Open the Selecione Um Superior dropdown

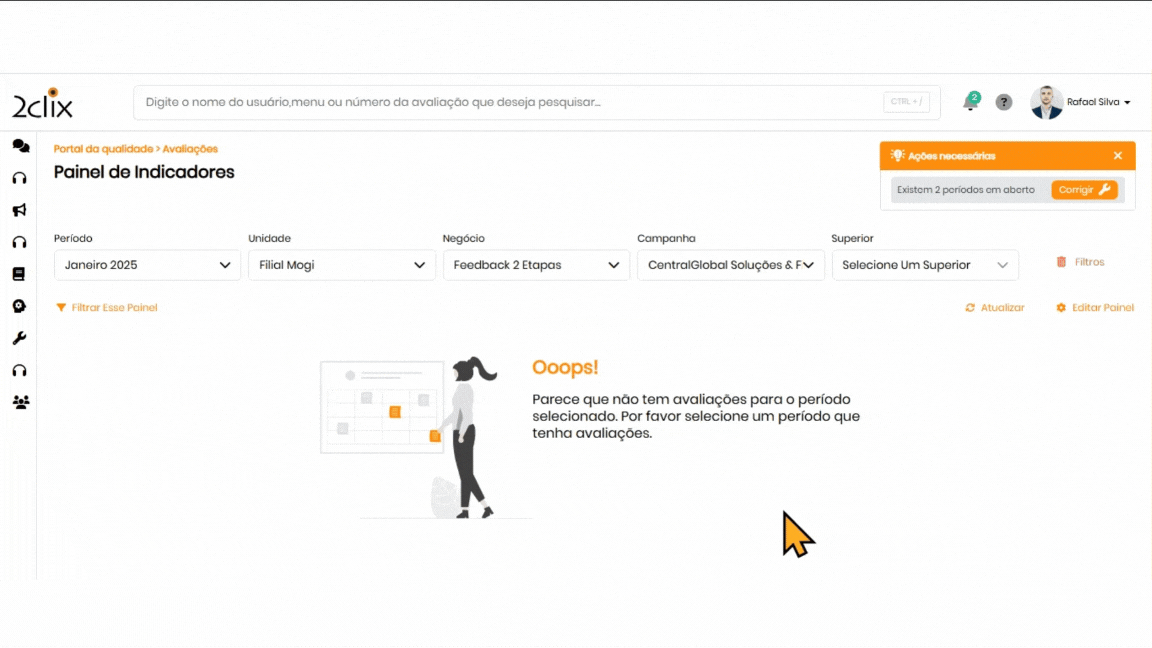pos(925,265)
